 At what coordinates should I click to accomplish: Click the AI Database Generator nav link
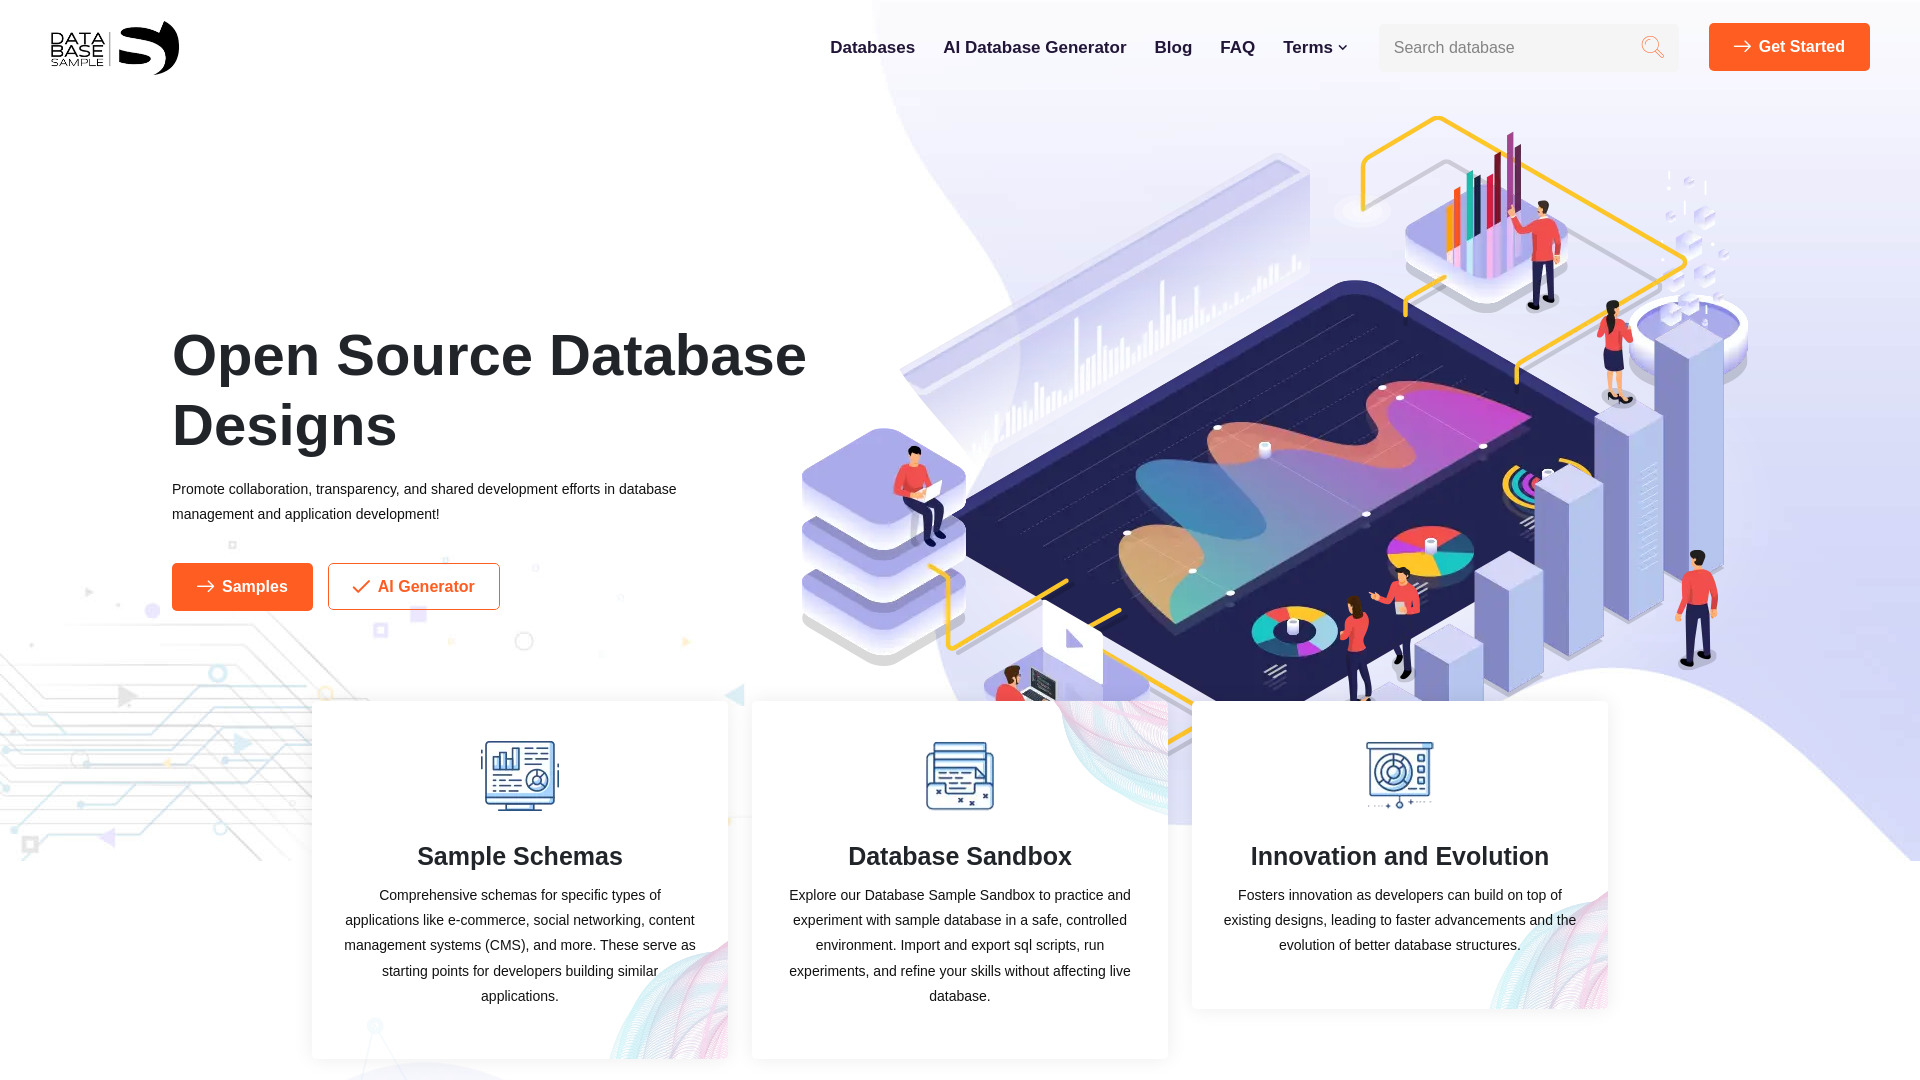(x=1034, y=46)
